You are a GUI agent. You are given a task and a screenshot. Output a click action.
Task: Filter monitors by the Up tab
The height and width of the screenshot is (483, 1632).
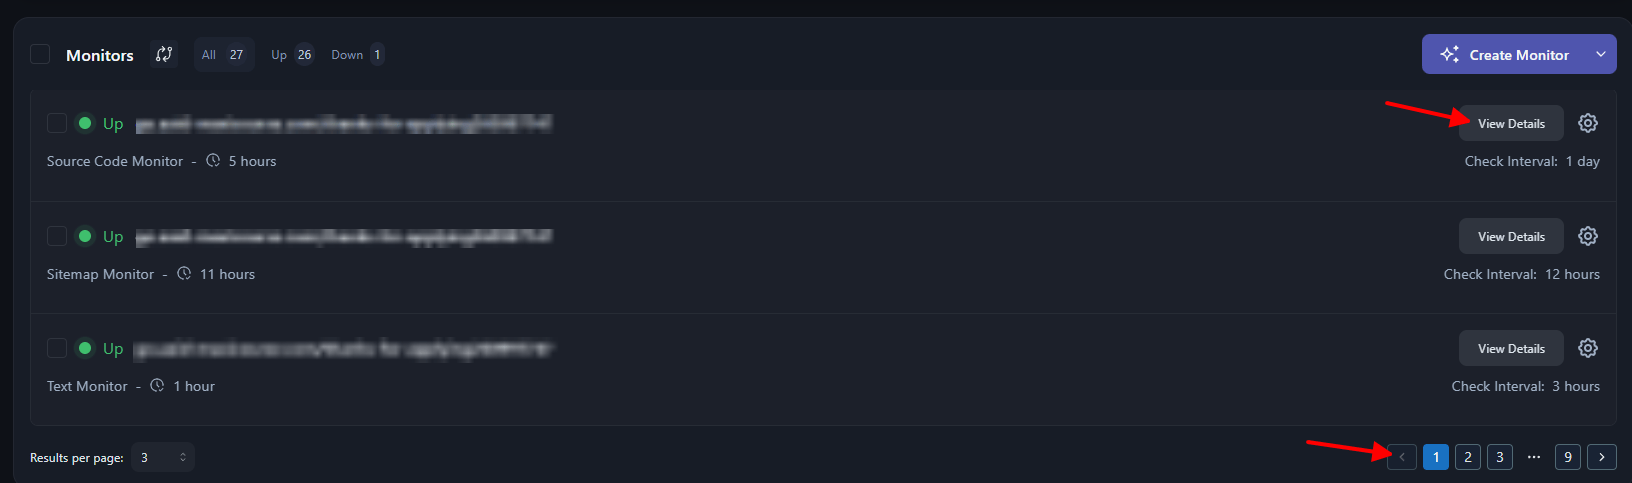291,55
